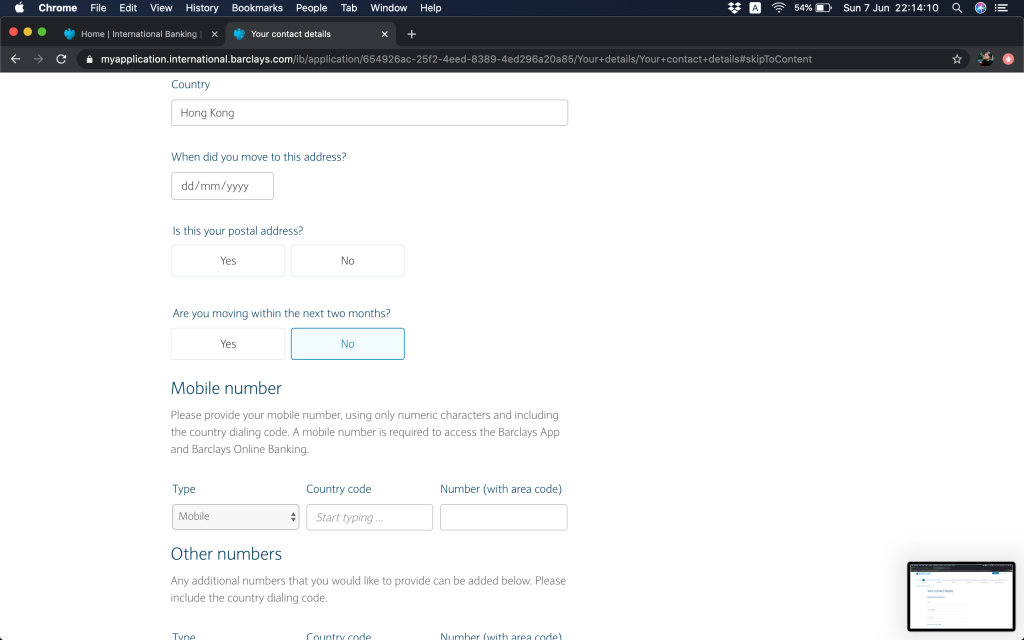Click the move-in date field
The image size is (1024, 640).
tap(222, 186)
